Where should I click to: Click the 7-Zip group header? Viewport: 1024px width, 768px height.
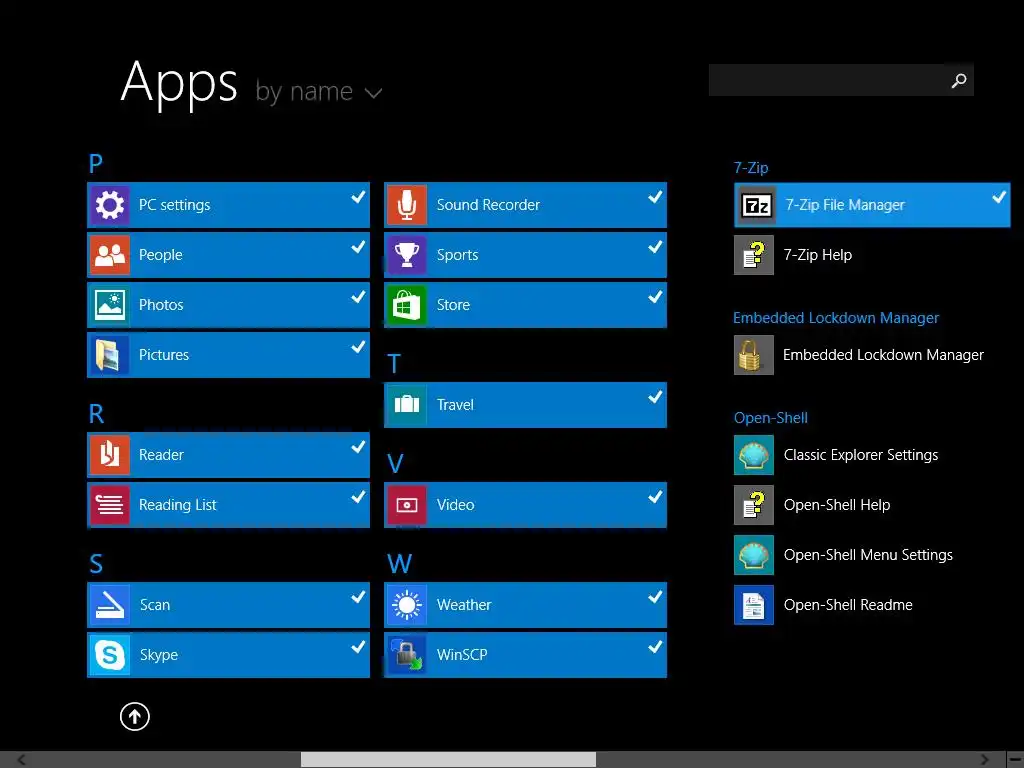pyautogui.click(x=751, y=168)
